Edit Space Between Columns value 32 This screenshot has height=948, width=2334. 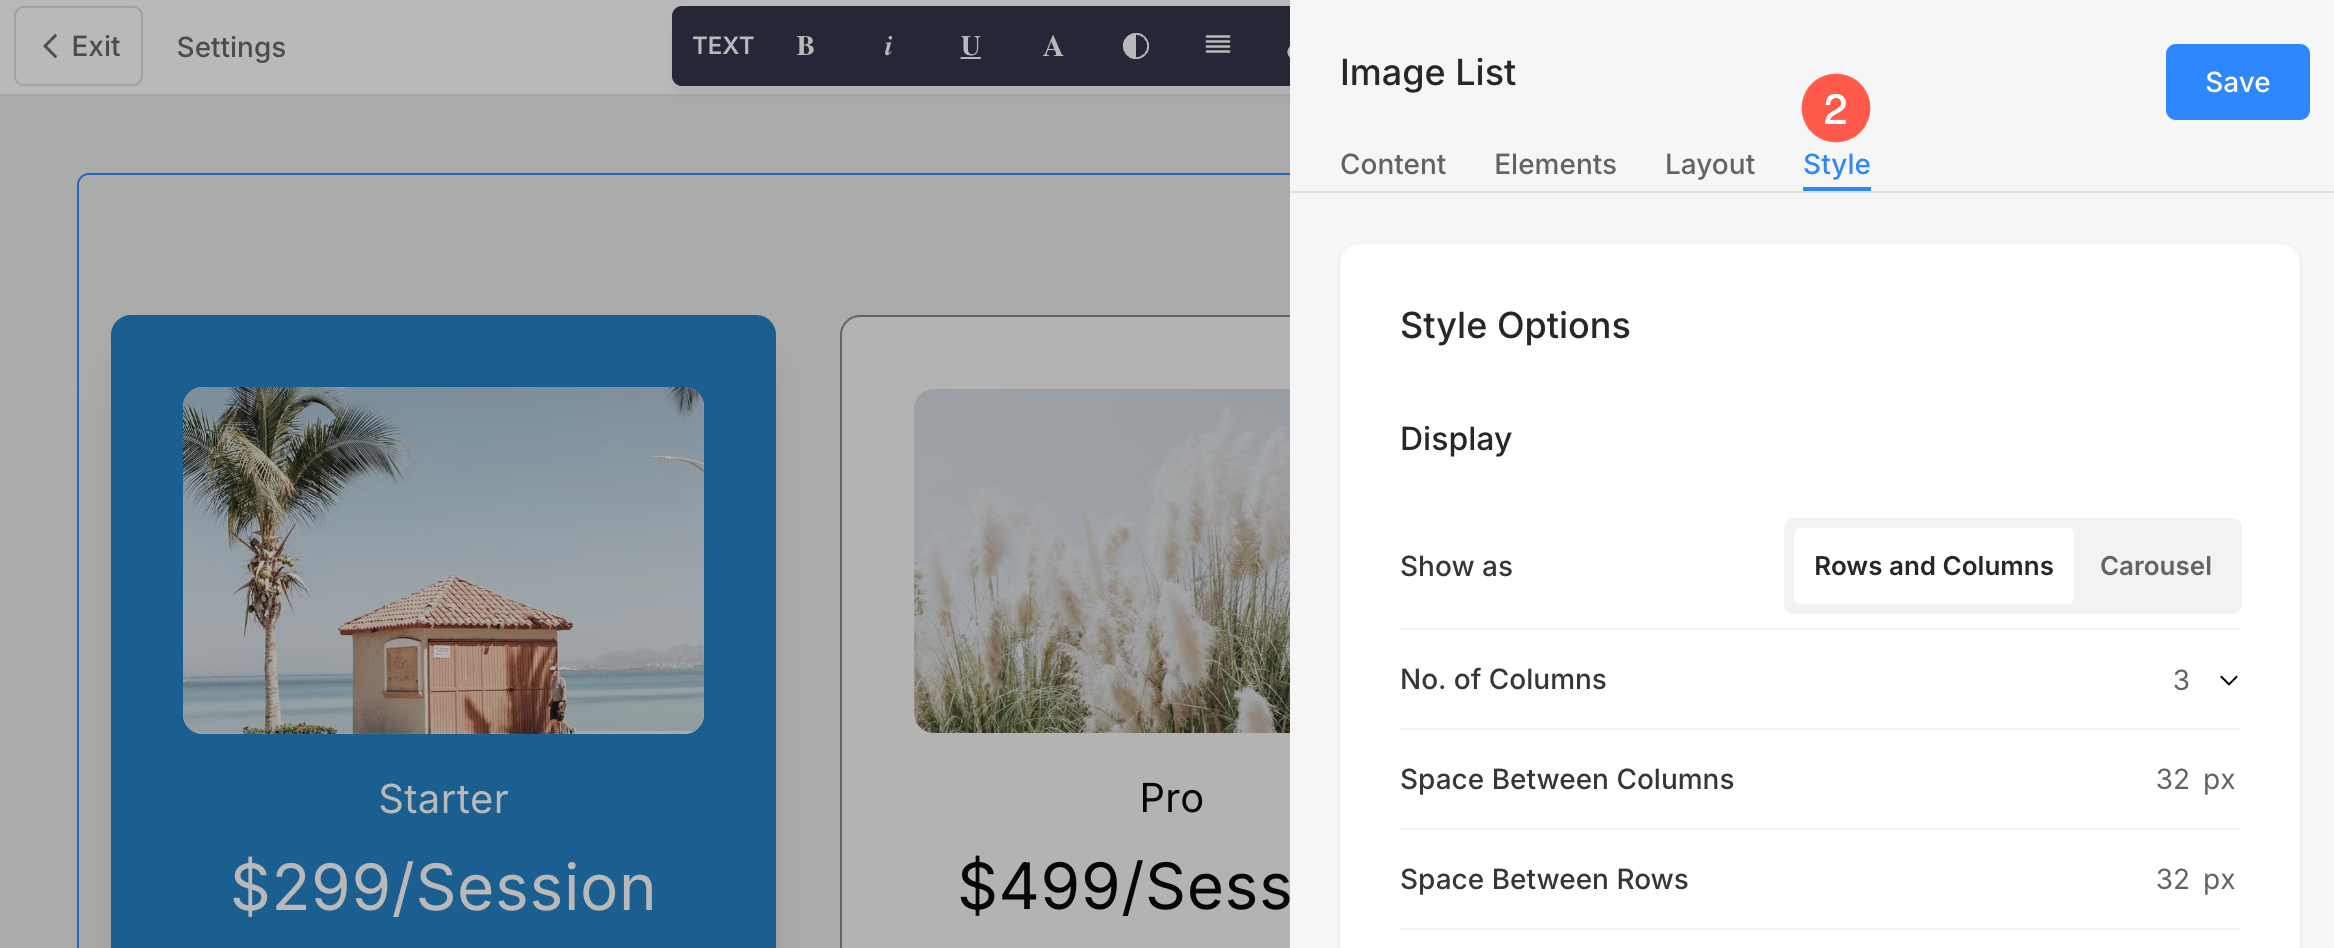tap(2172, 779)
